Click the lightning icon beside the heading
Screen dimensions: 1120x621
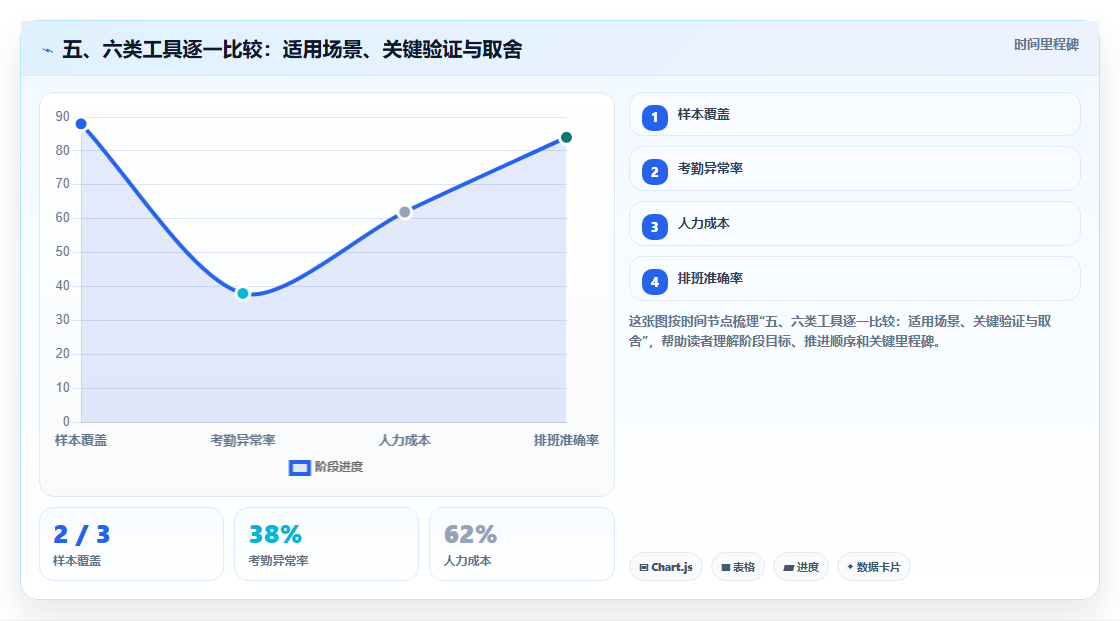click(48, 50)
